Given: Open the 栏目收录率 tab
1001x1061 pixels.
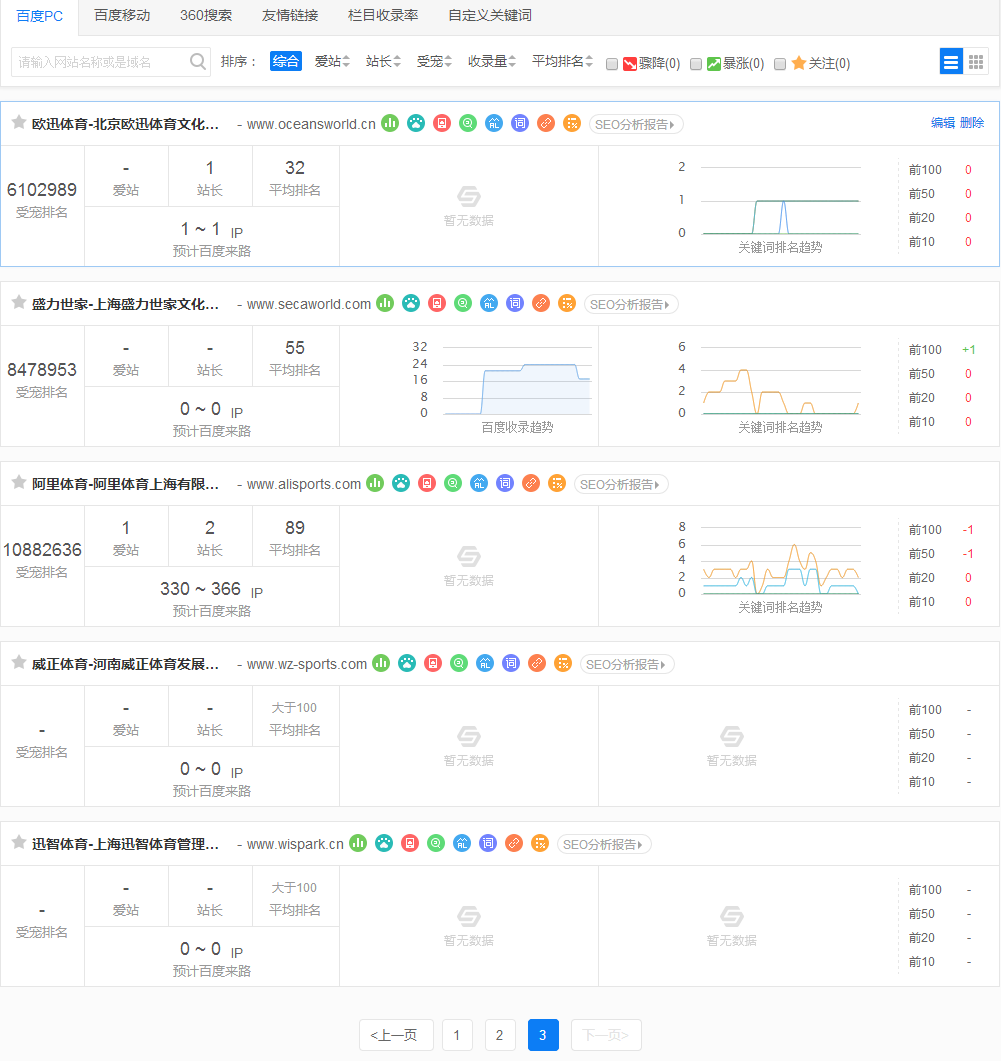Looking at the screenshot, I should point(382,16).
